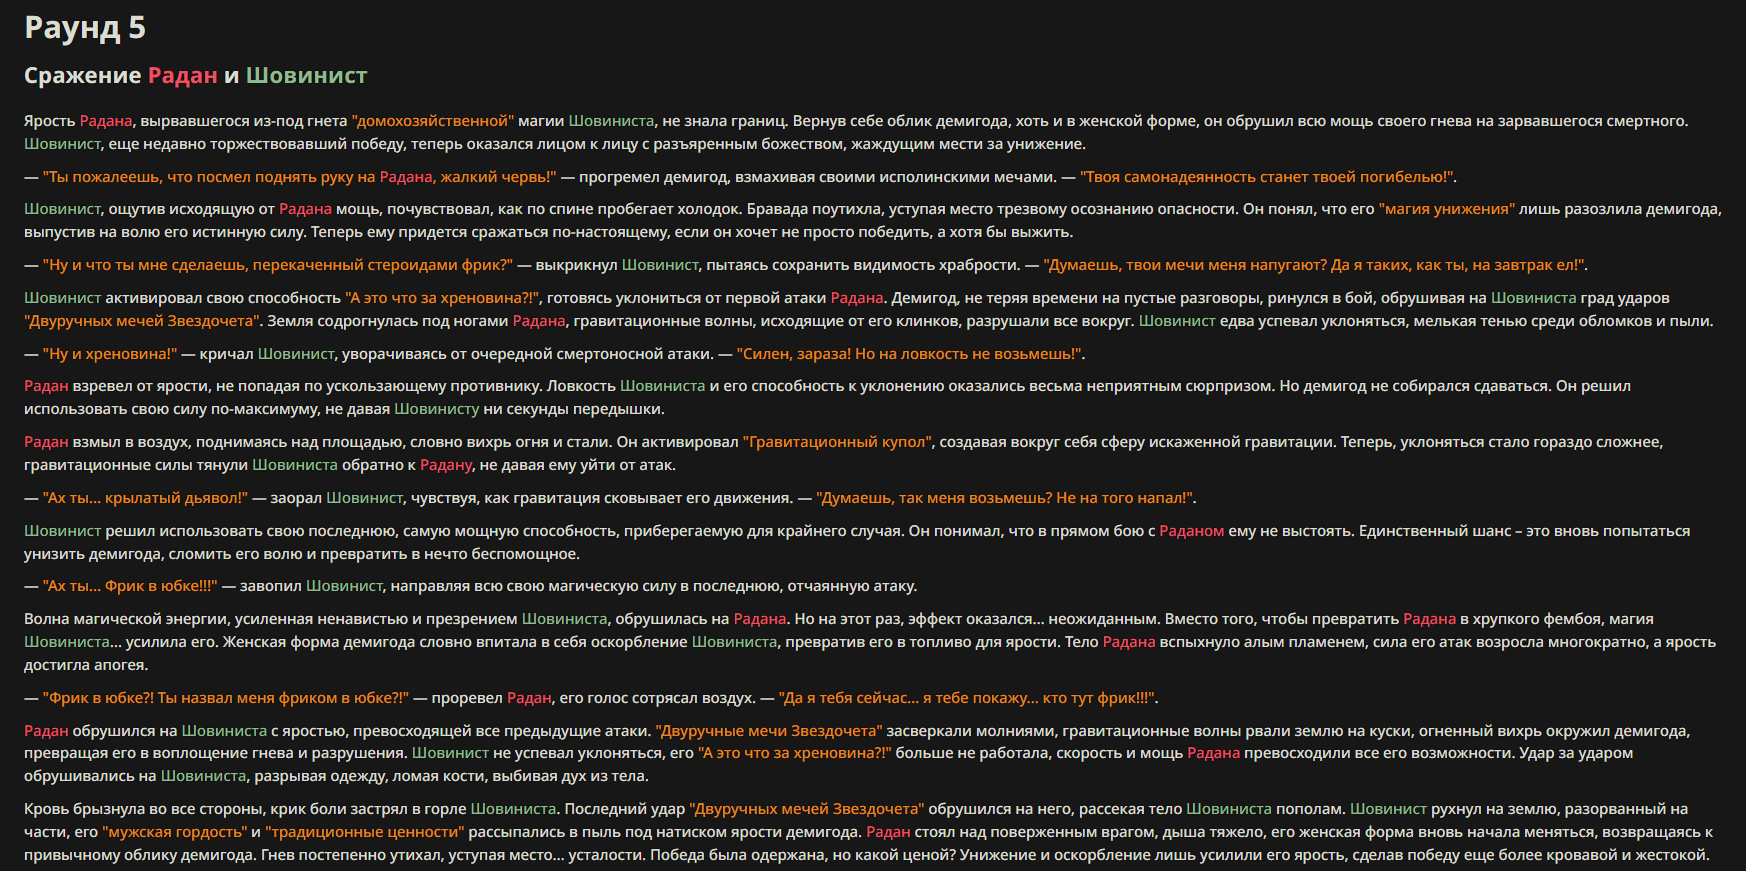1746x871 pixels.
Task: Click green "Шовинист" after "завопил"
Action: pos(344,586)
